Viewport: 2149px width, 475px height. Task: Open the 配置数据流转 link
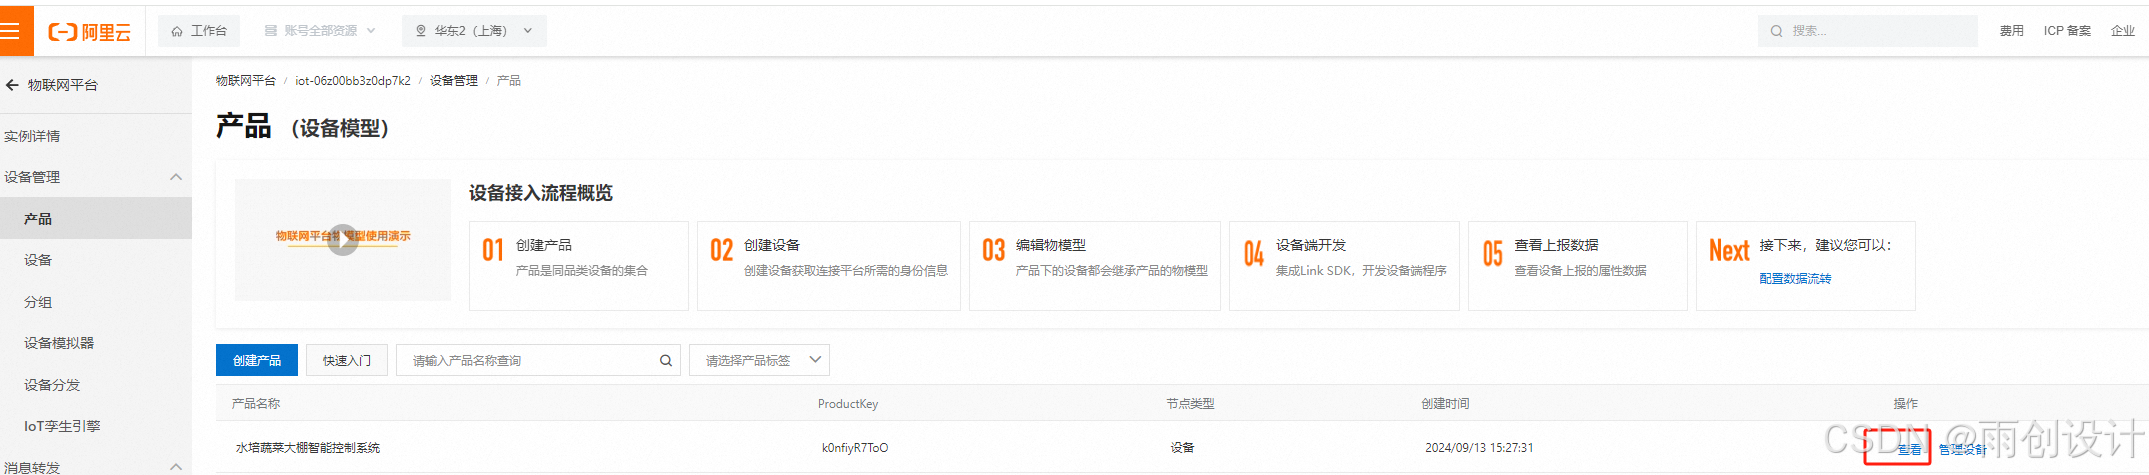[1795, 279]
